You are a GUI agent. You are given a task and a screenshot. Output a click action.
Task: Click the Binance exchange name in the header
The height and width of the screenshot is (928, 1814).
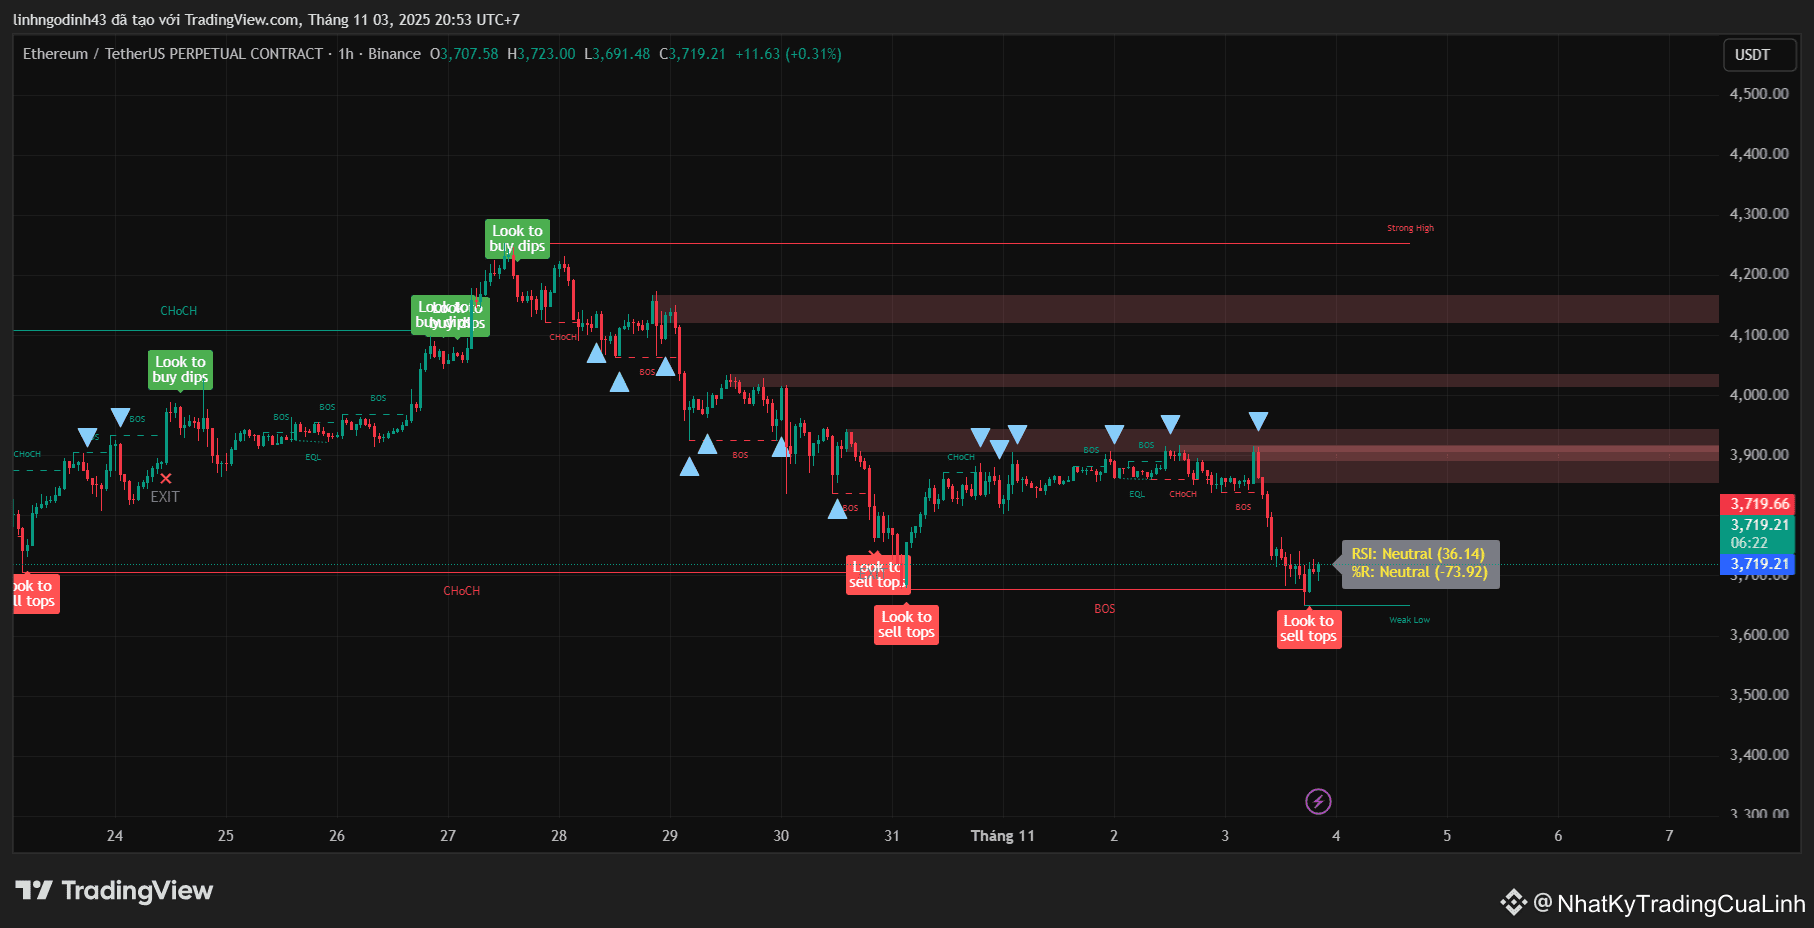click(394, 54)
